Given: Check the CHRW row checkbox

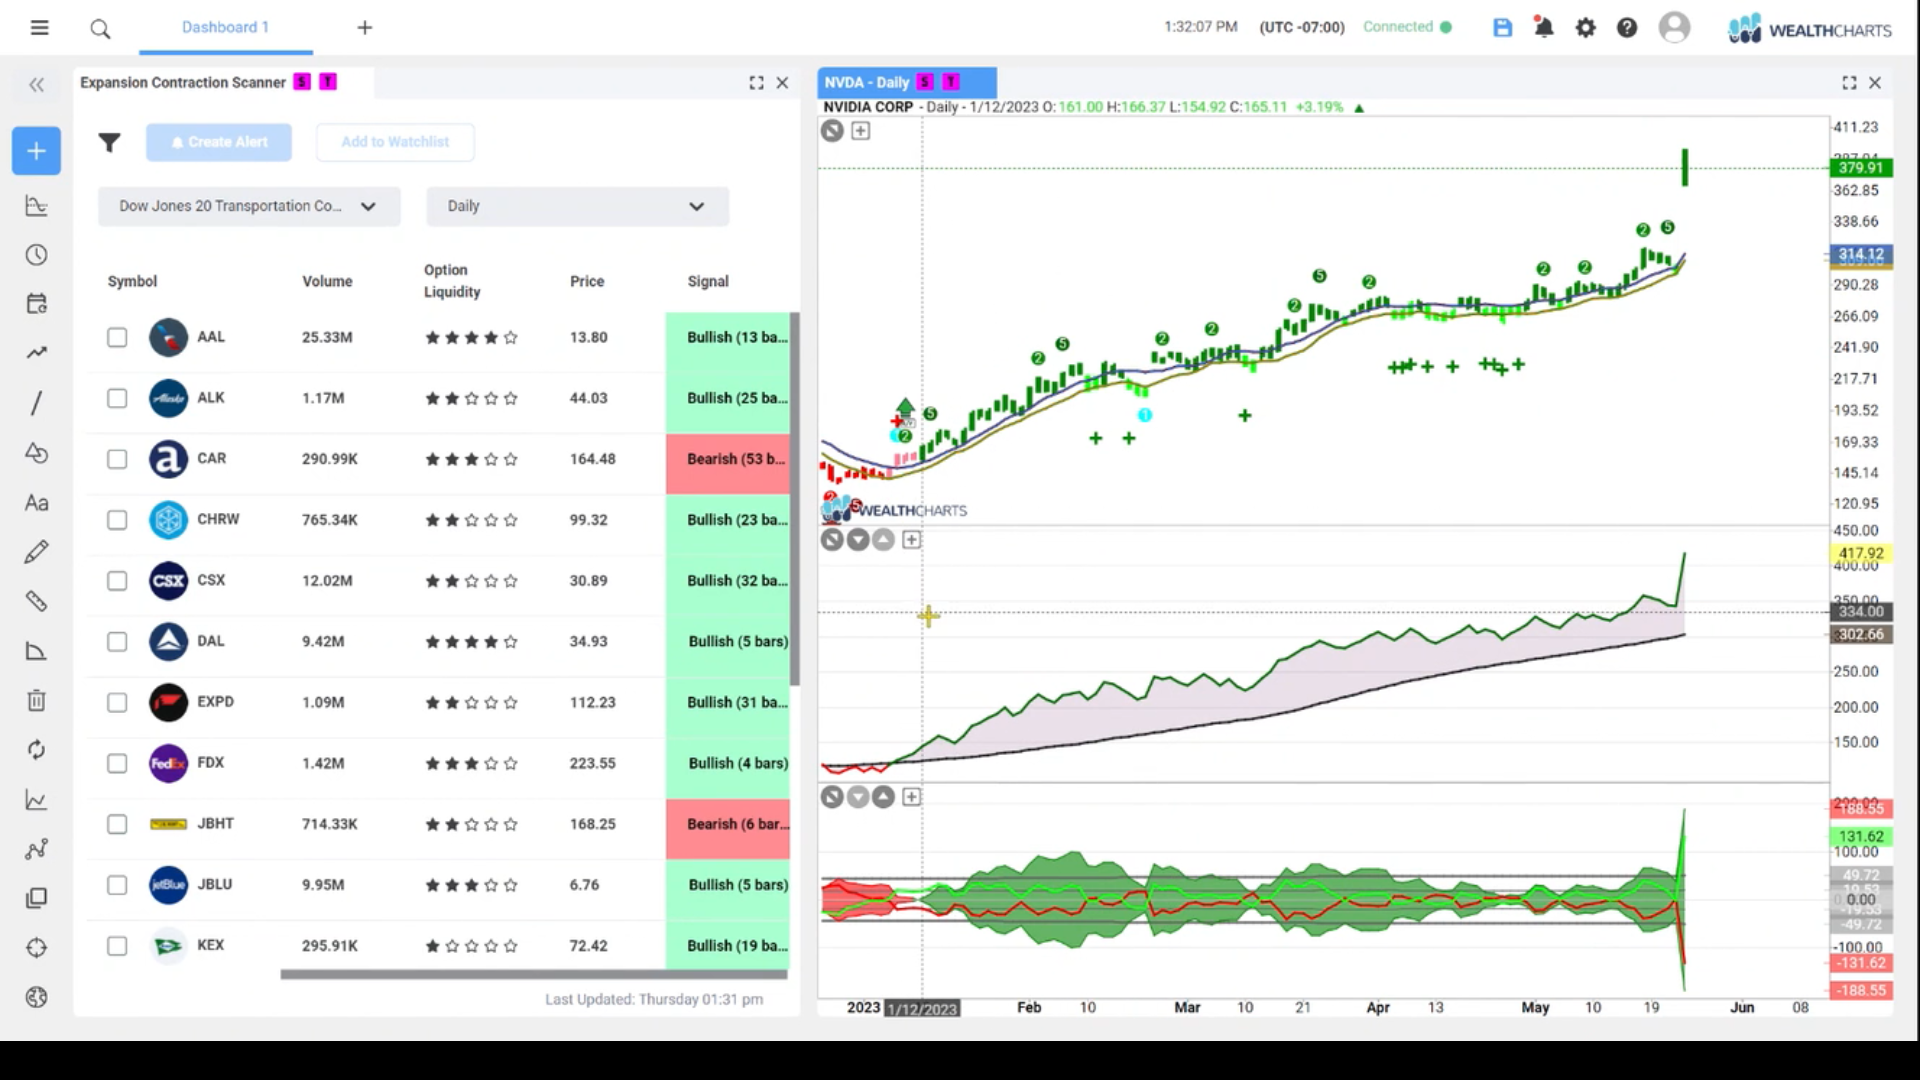Looking at the screenshot, I should tap(117, 521).
